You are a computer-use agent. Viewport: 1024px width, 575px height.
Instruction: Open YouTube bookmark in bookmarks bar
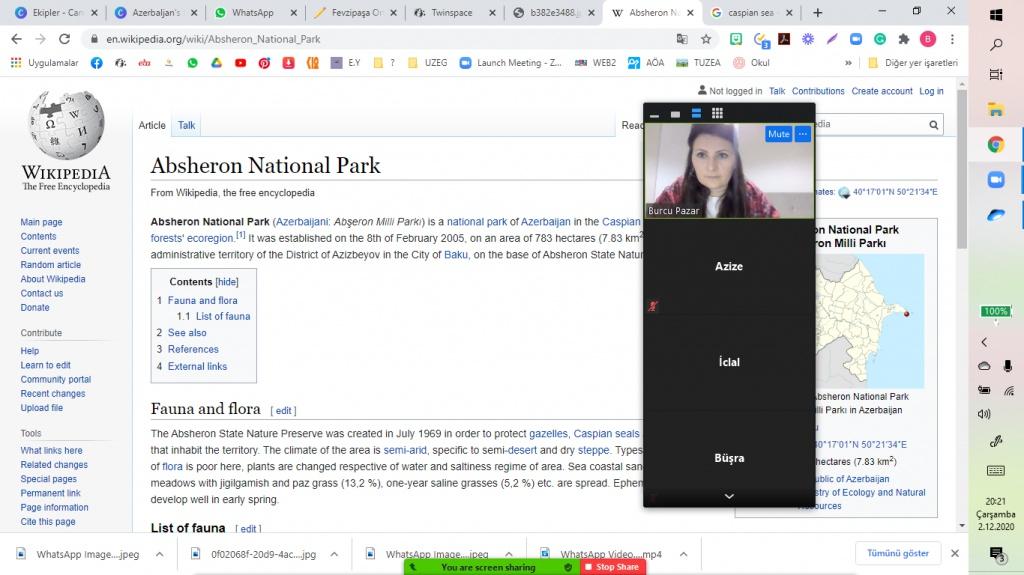pos(240,62)
